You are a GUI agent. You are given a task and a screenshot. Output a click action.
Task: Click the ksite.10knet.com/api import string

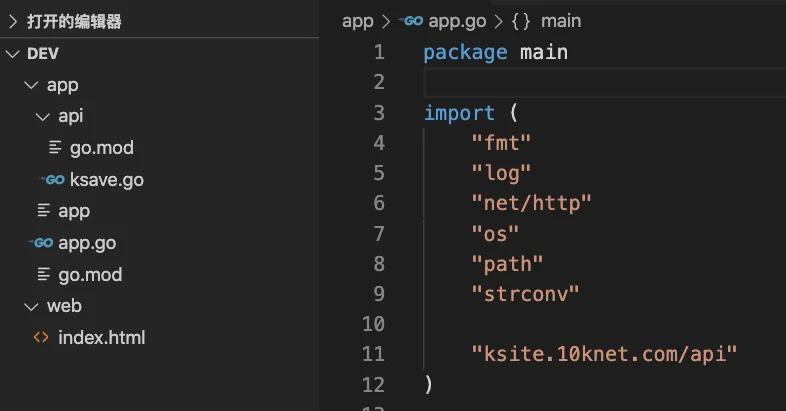tap(603, 353)
